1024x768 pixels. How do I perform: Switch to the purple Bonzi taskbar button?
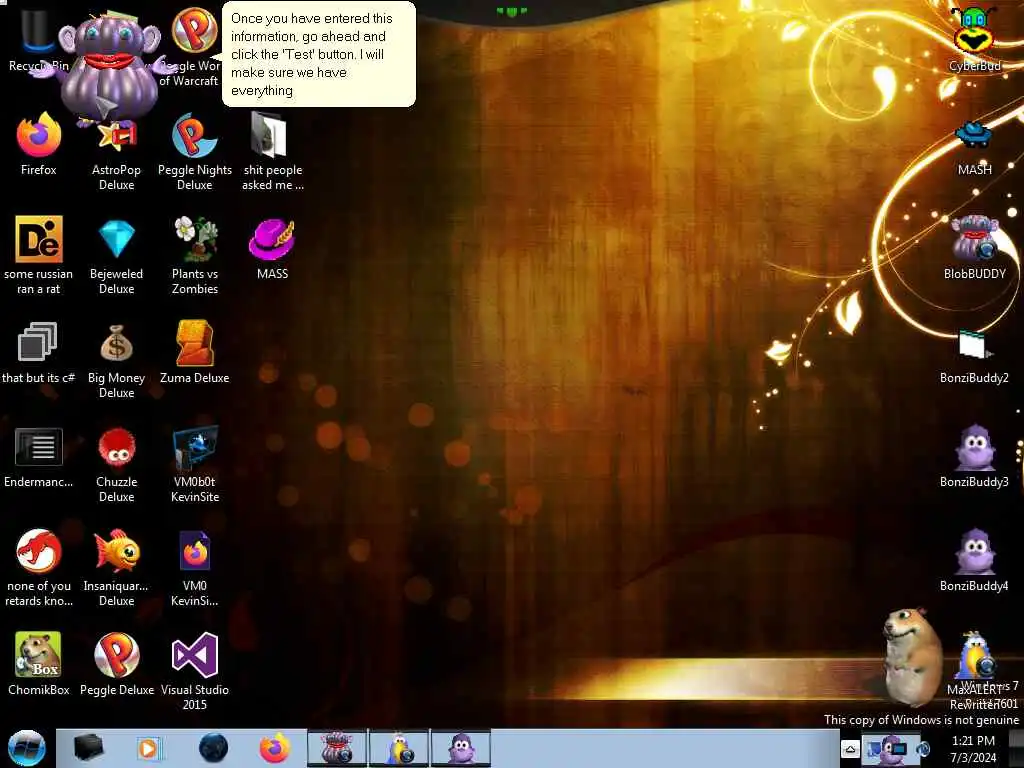pos(460,748)
